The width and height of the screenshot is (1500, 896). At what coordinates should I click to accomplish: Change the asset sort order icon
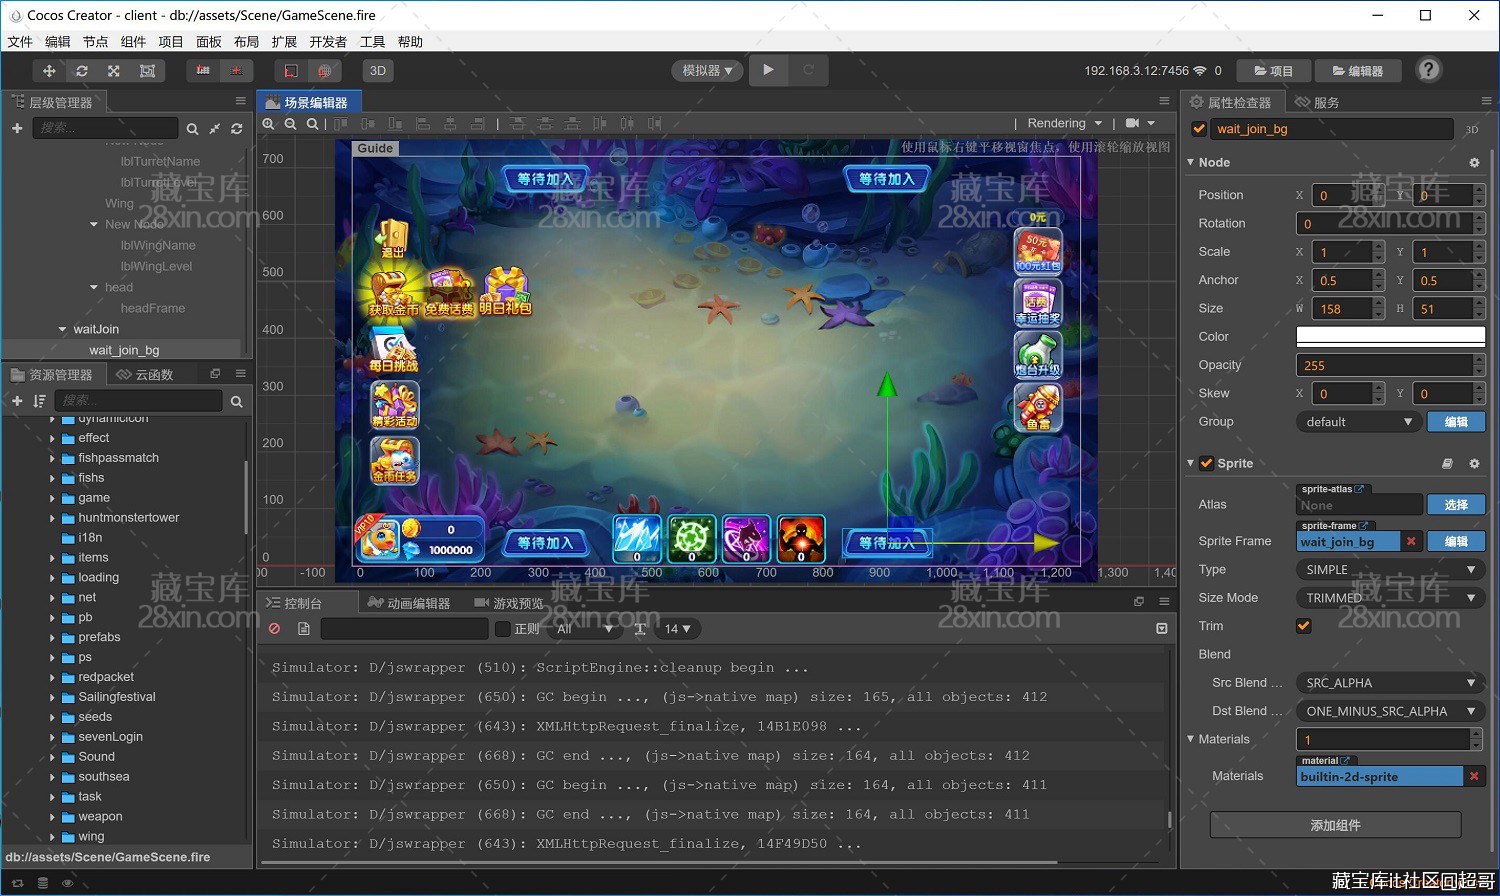pos(39,401)
